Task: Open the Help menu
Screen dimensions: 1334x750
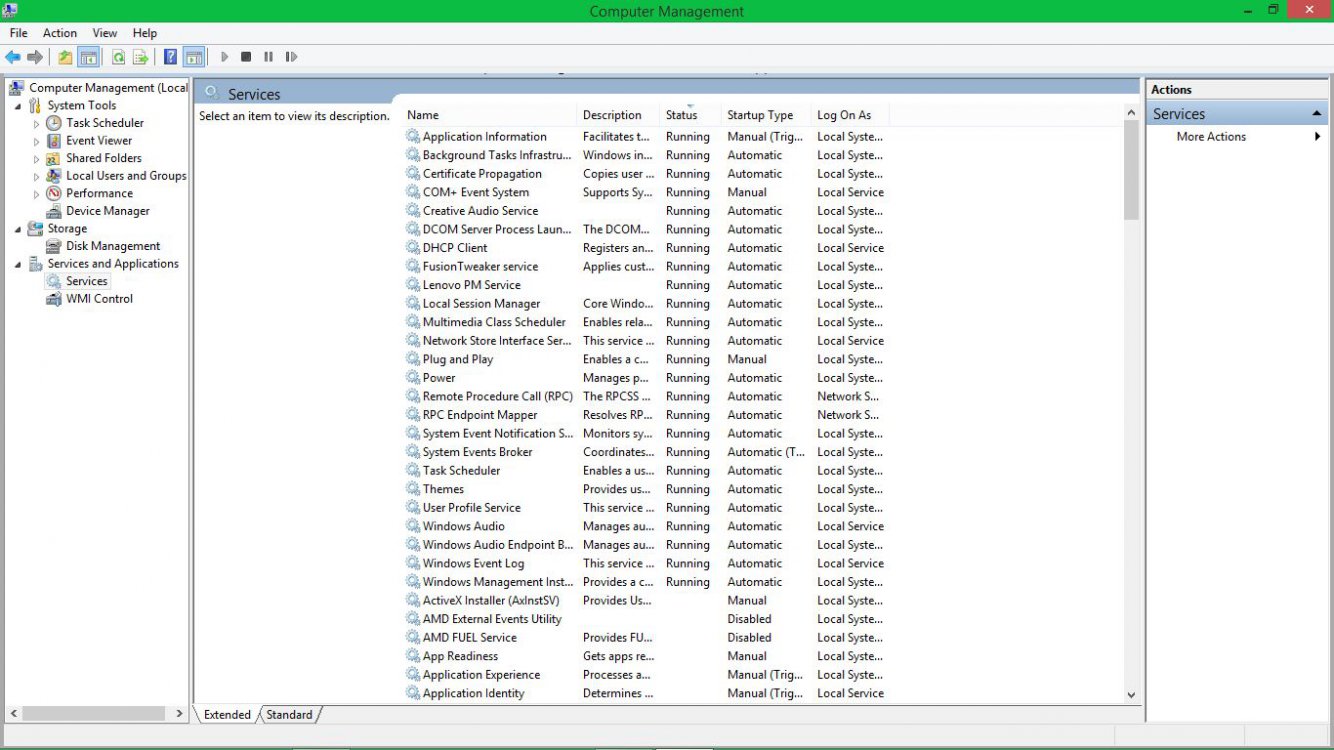Action: (145, 33)
